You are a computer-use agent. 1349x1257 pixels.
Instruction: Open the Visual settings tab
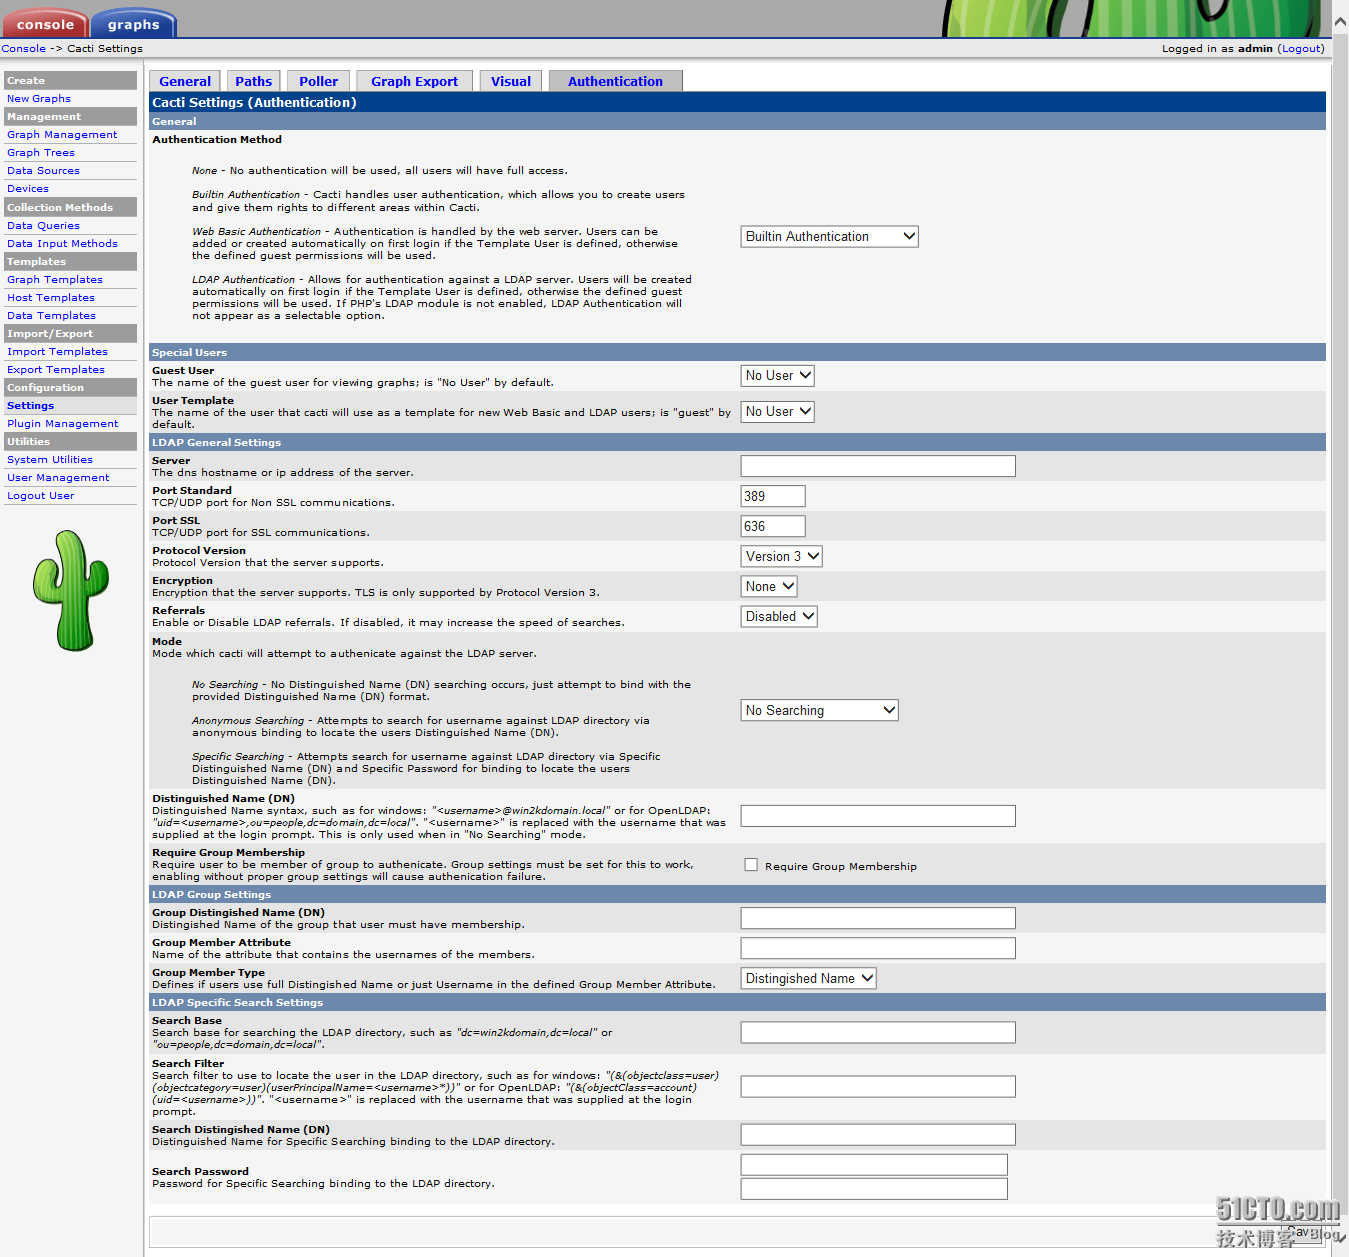[511, 81]
